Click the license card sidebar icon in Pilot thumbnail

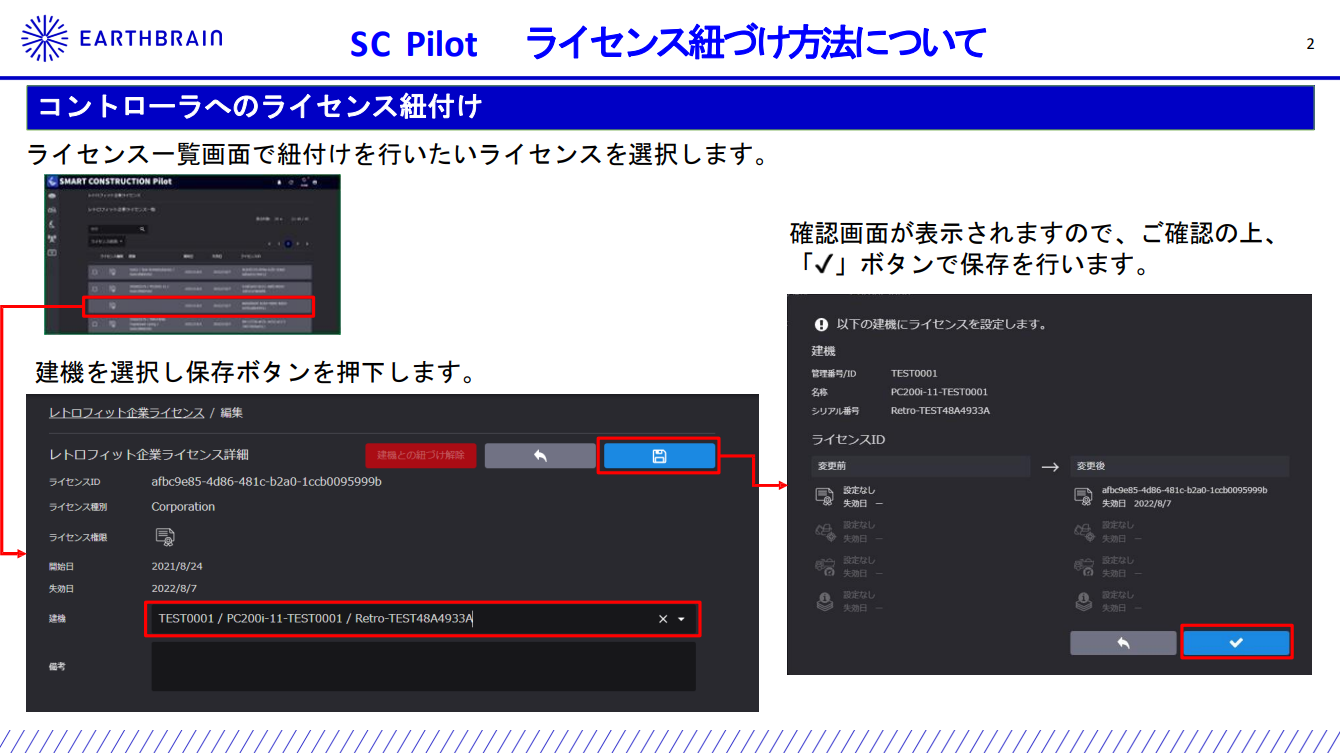click(x=52, y=253)
